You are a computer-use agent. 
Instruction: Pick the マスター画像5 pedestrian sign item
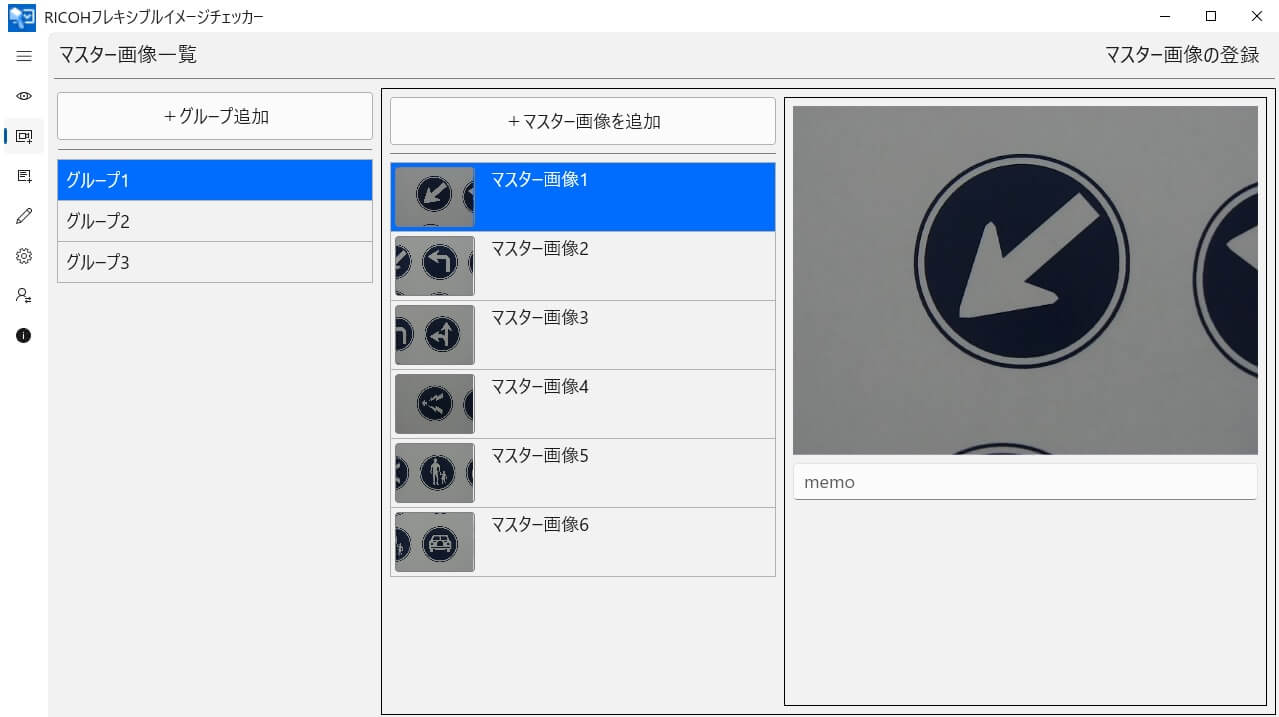583,473
